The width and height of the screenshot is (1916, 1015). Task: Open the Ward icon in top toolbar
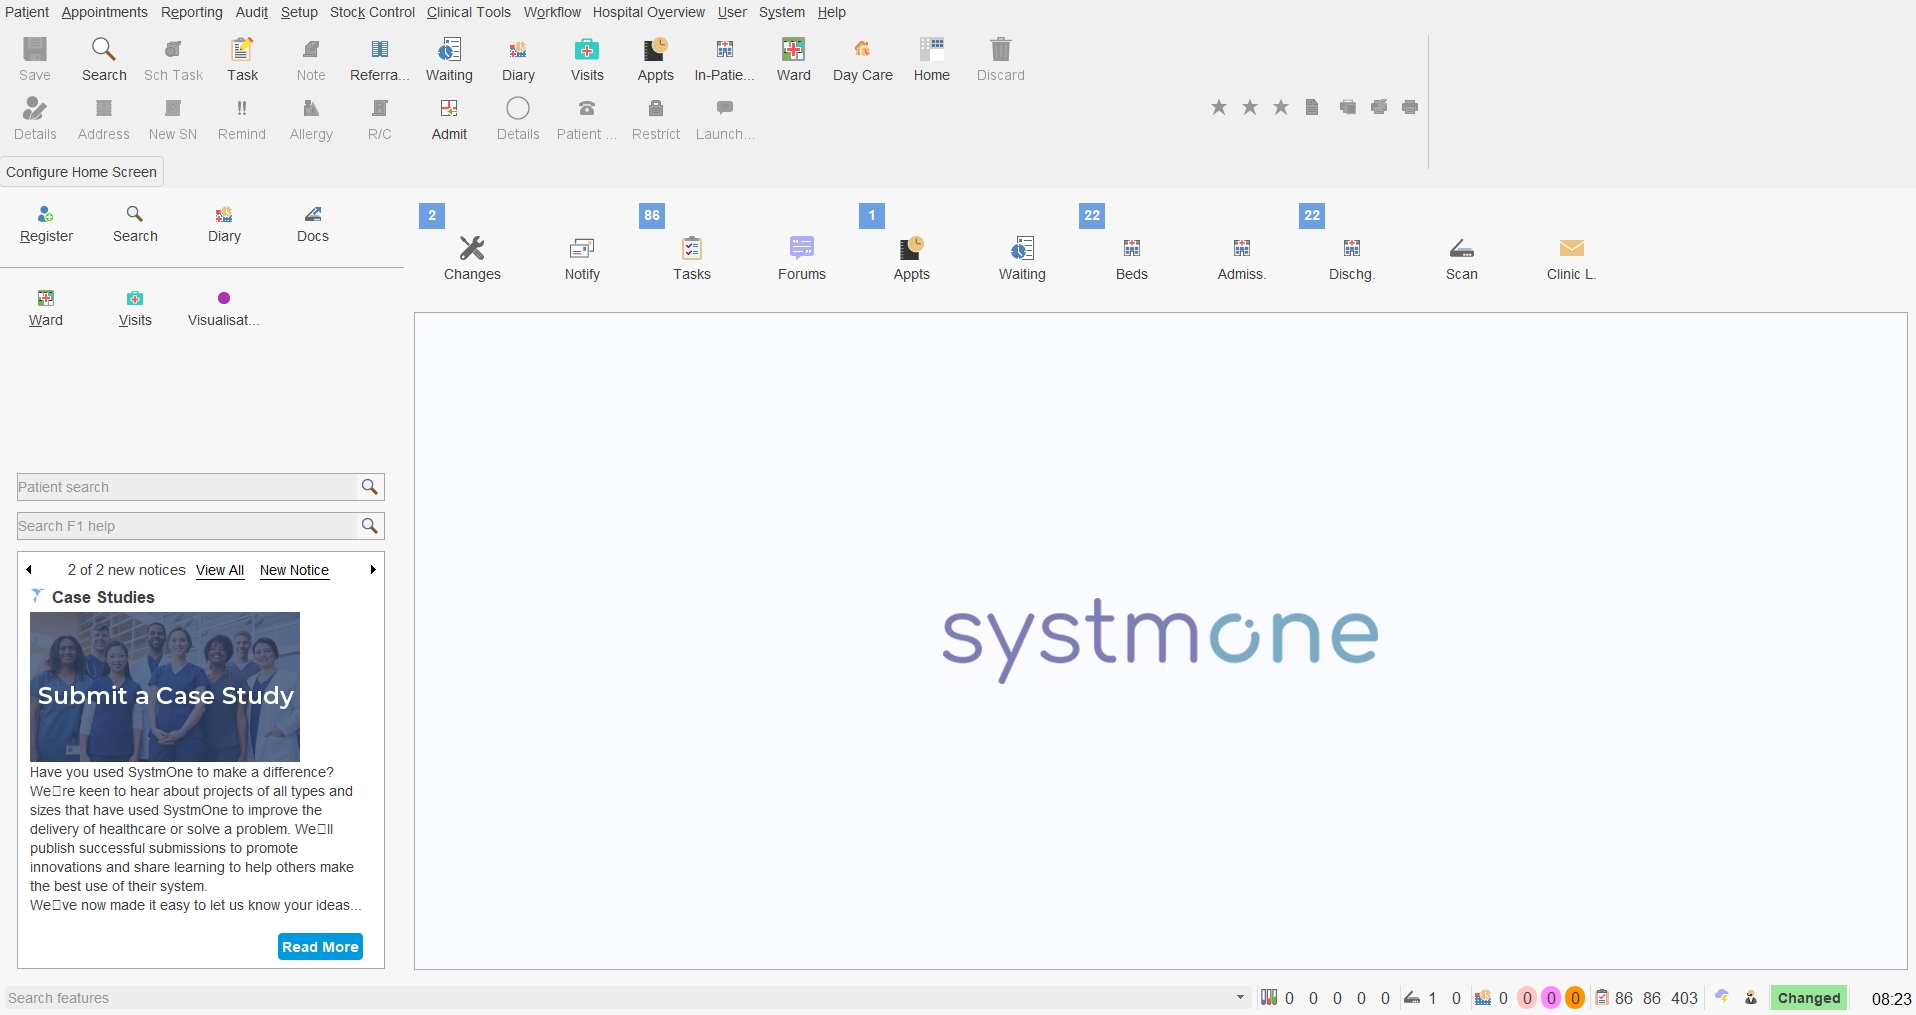(794, 59)
